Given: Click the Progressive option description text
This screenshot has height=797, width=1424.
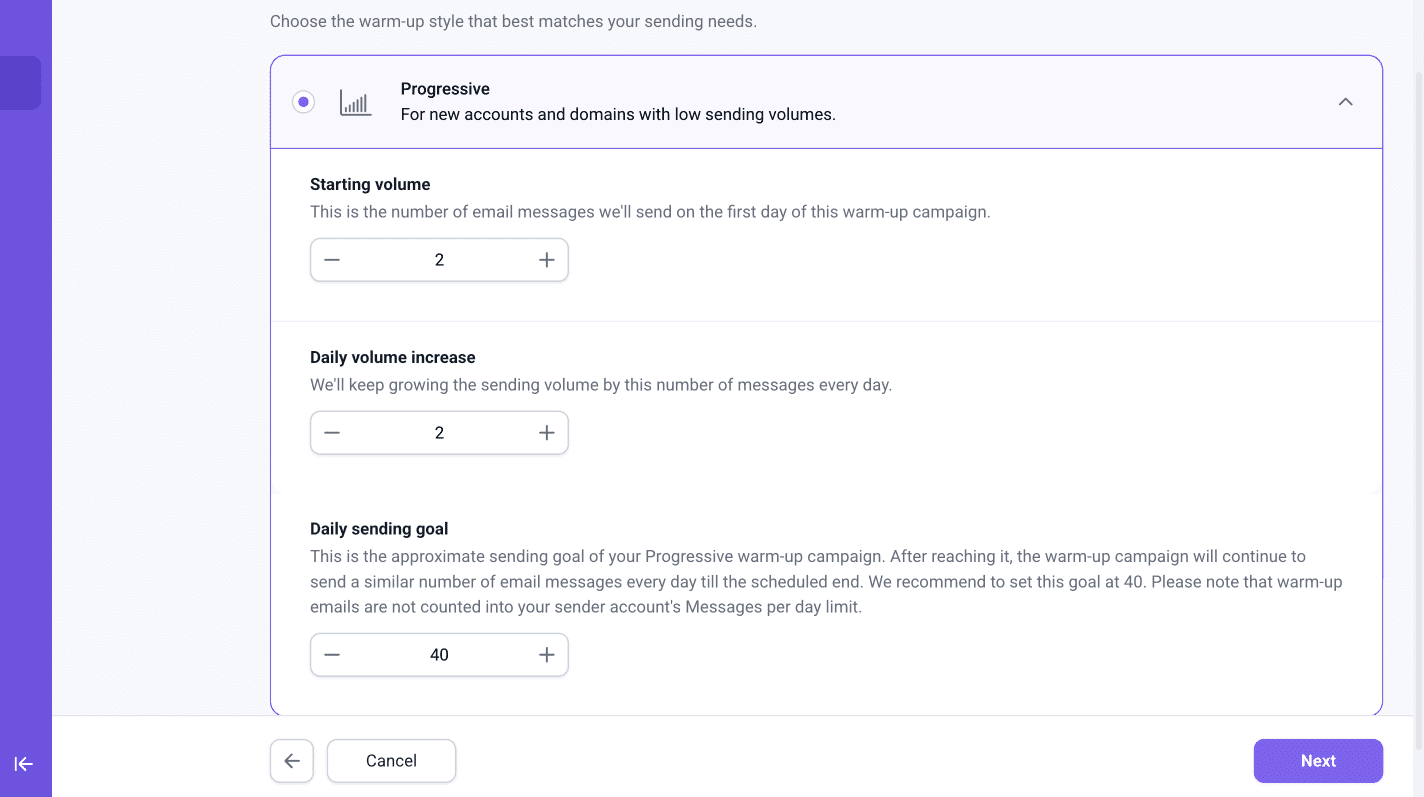Looking at the screenshot, I should click(x=617, y=114).
